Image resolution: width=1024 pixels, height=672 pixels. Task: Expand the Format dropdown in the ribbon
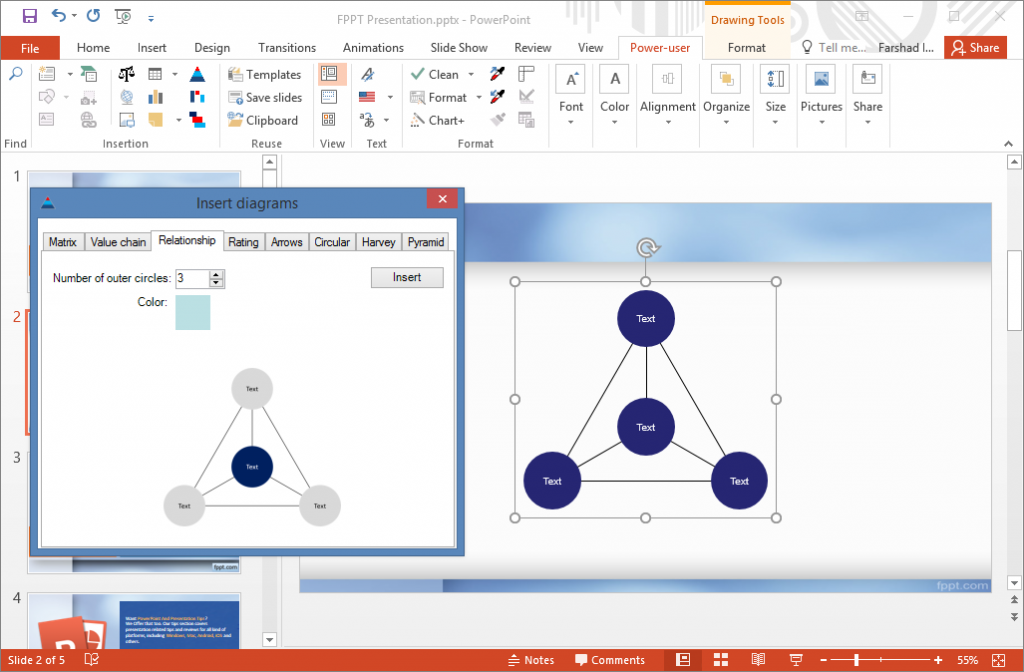click(479, 97)
